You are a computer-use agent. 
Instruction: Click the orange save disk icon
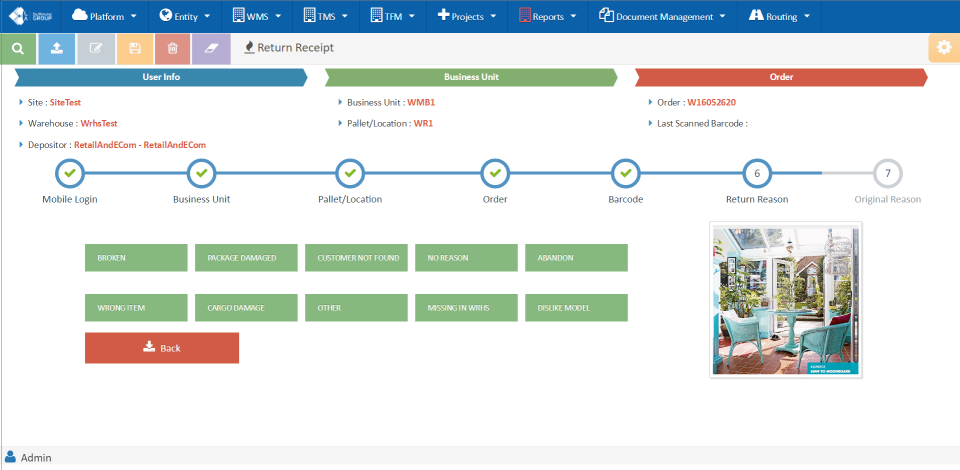click(134, 48)
